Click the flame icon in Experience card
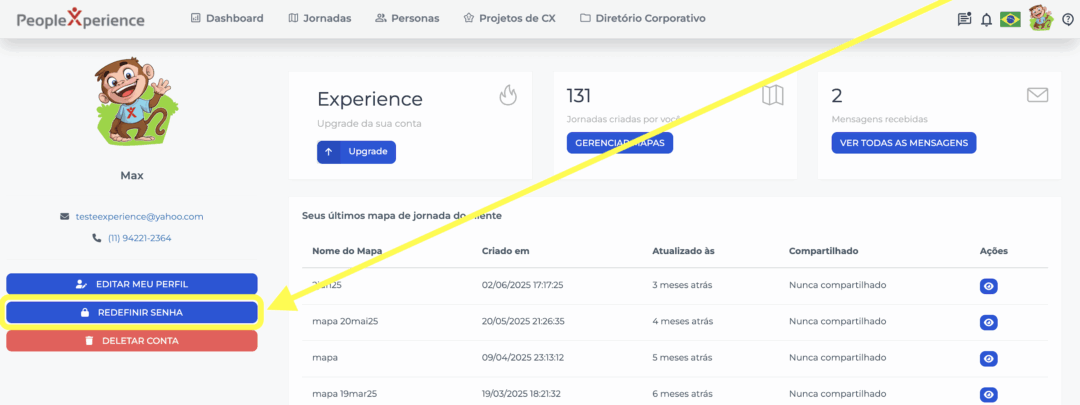 508,95
